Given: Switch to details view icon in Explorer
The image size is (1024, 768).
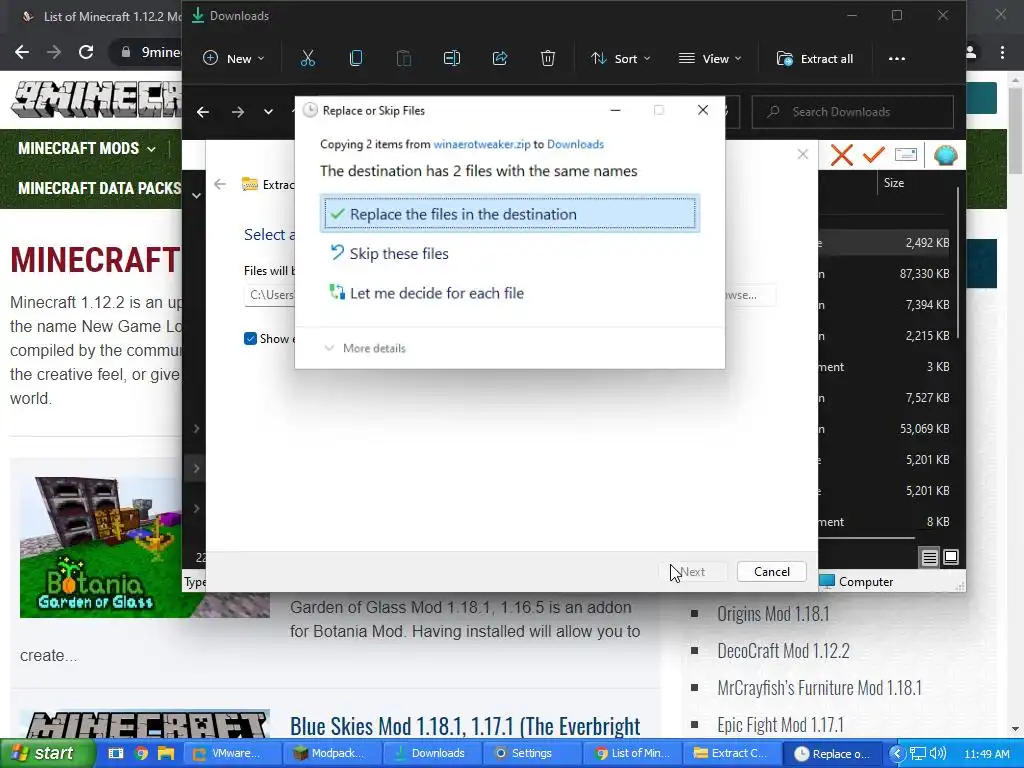Looking at the screenshot, I should point(929,557).
